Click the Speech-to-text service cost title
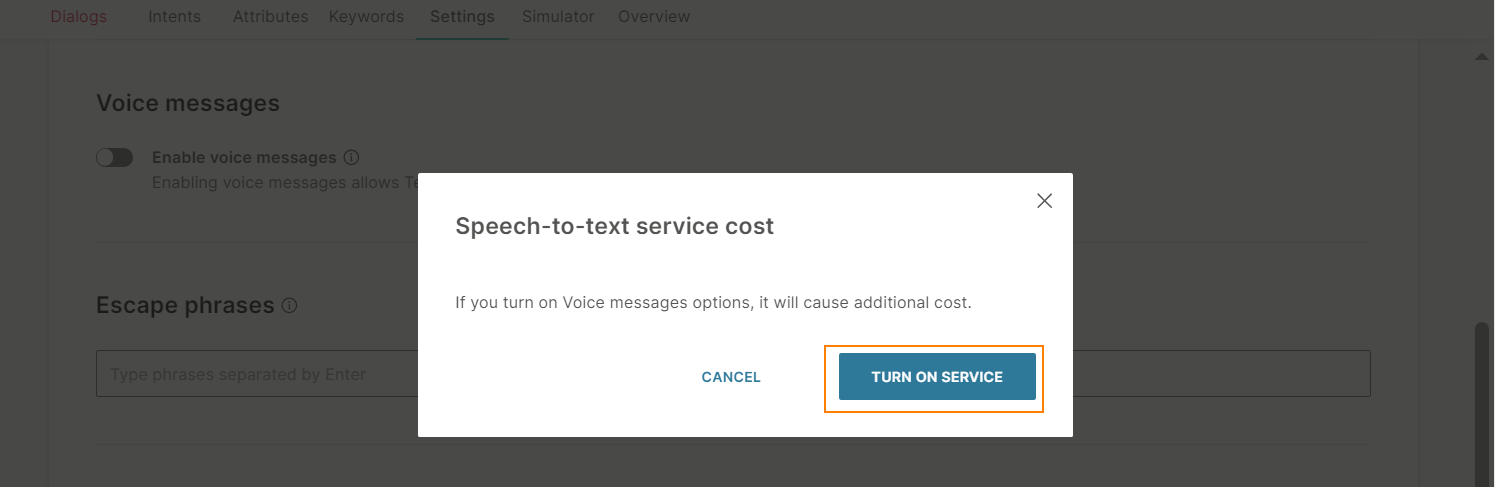Screen dimensions: 1495x487 coord(614,226)
